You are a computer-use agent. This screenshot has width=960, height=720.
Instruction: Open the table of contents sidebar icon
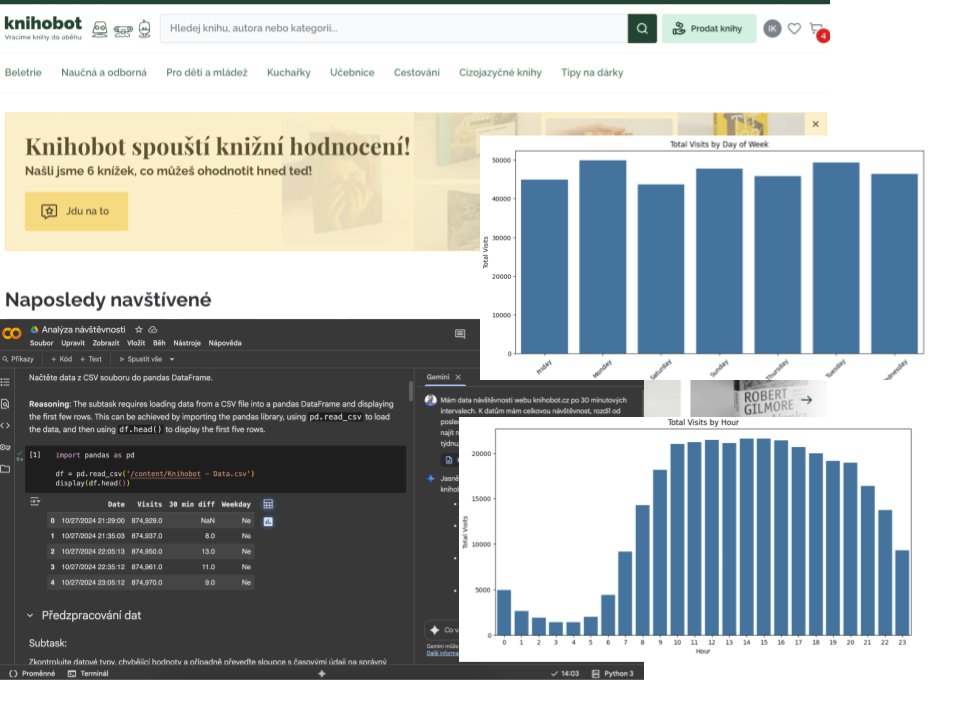point(5,382)
